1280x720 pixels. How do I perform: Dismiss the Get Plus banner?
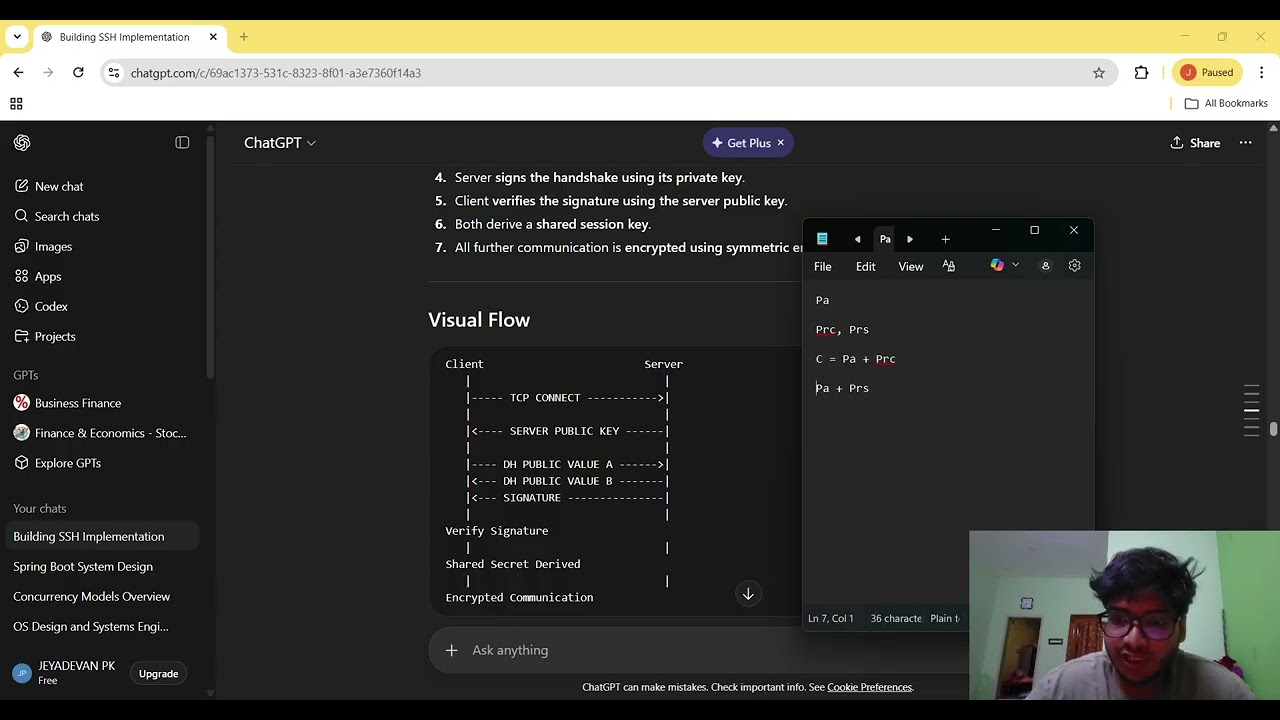tap(781, 143)
